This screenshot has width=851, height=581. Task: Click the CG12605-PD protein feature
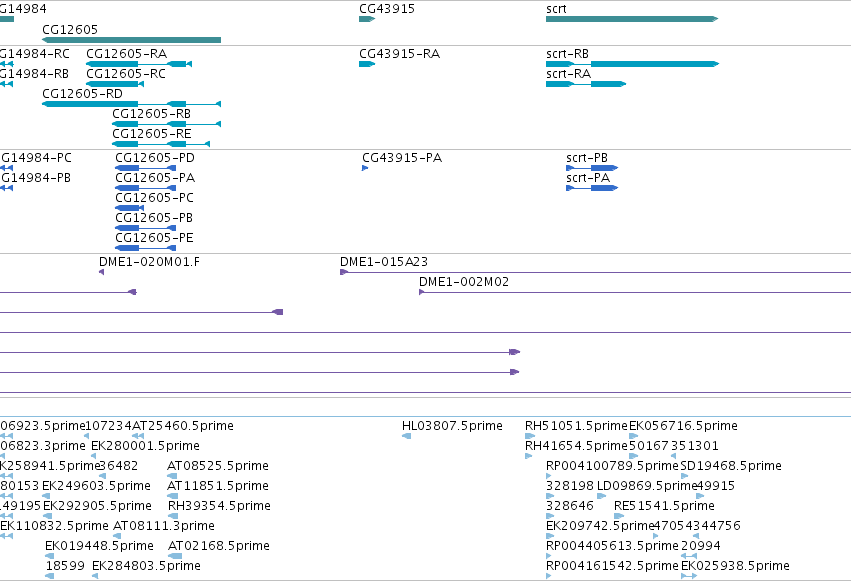(145, 168)
